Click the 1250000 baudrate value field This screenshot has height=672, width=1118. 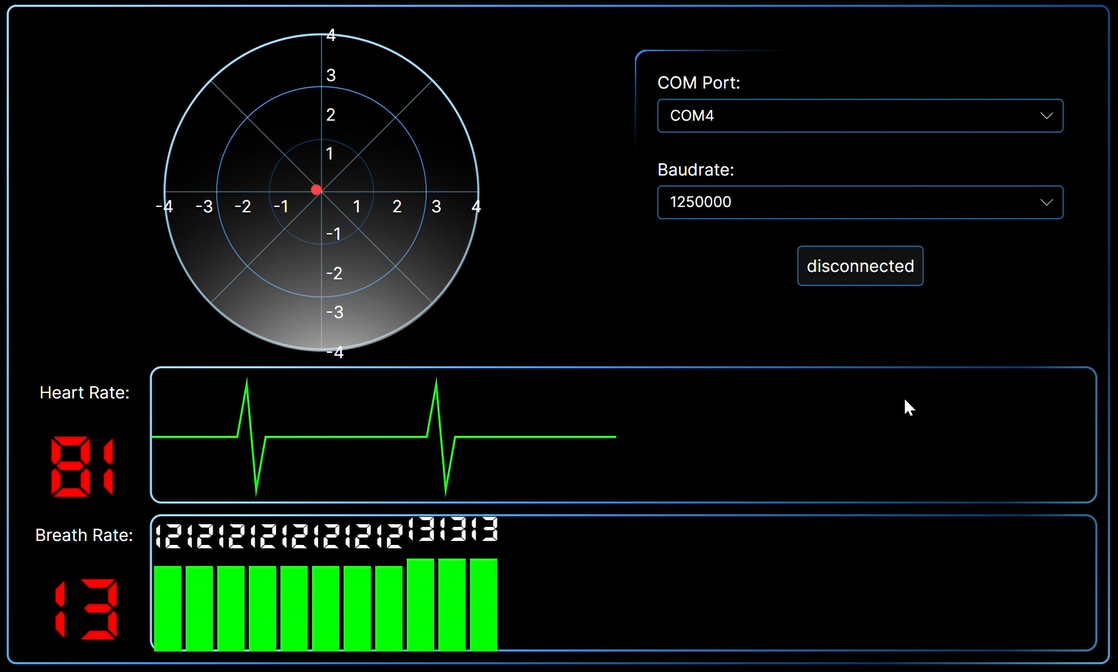click(x=701, y=202)
